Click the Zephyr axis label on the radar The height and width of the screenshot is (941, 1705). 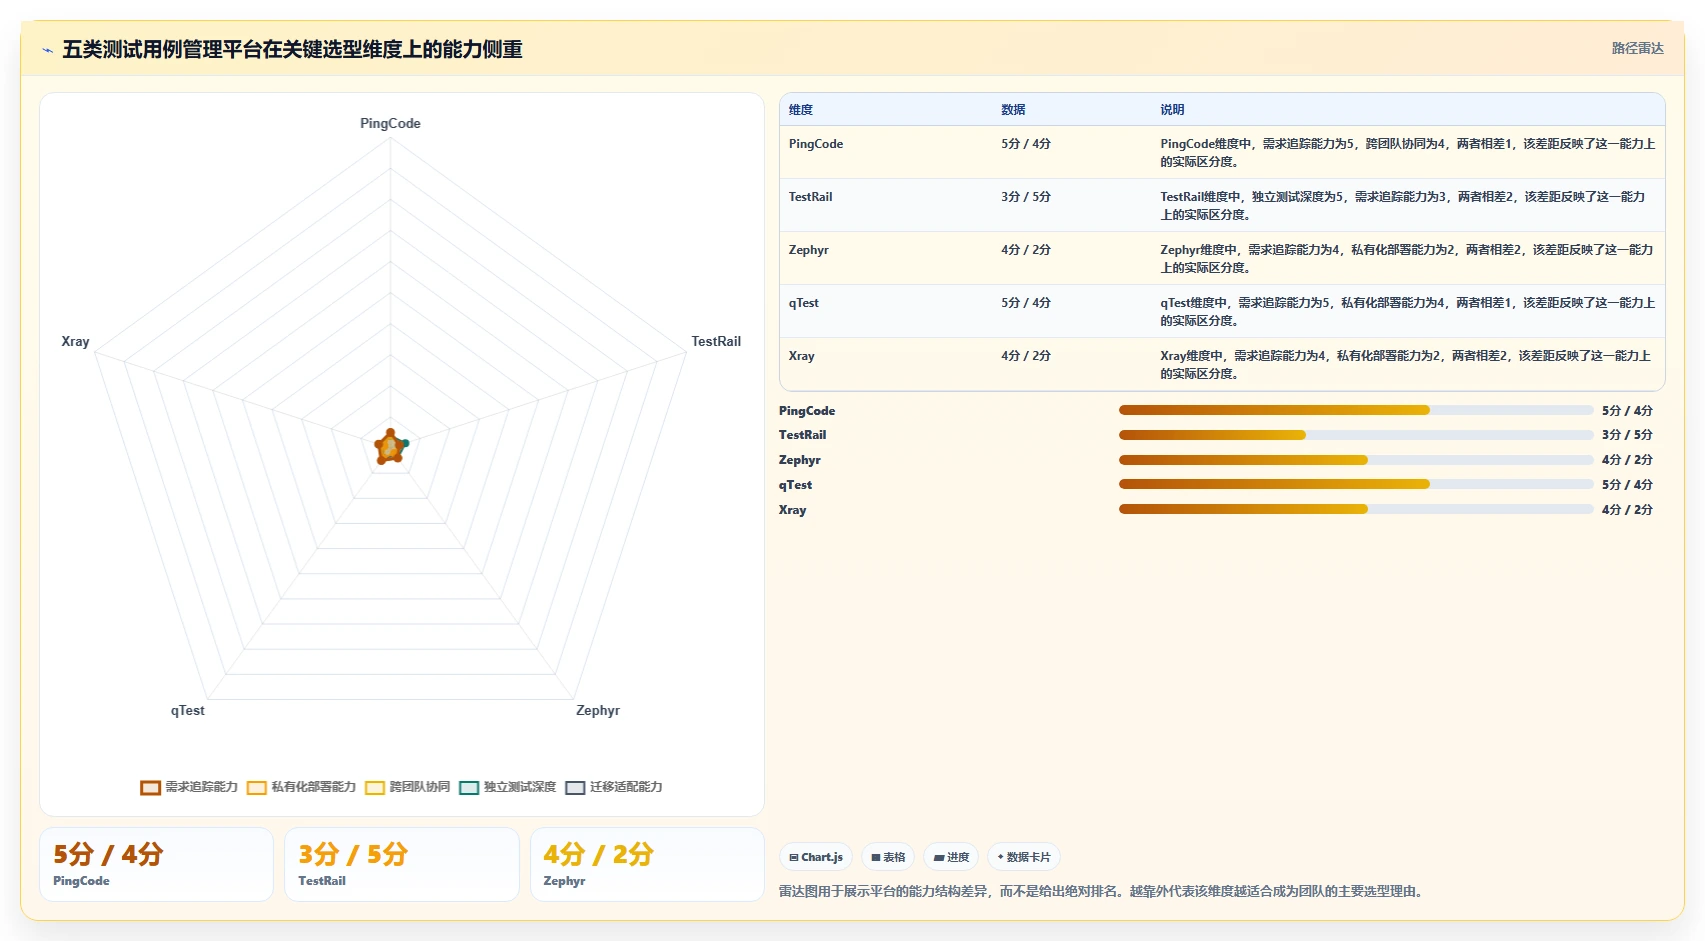[598, 710]
